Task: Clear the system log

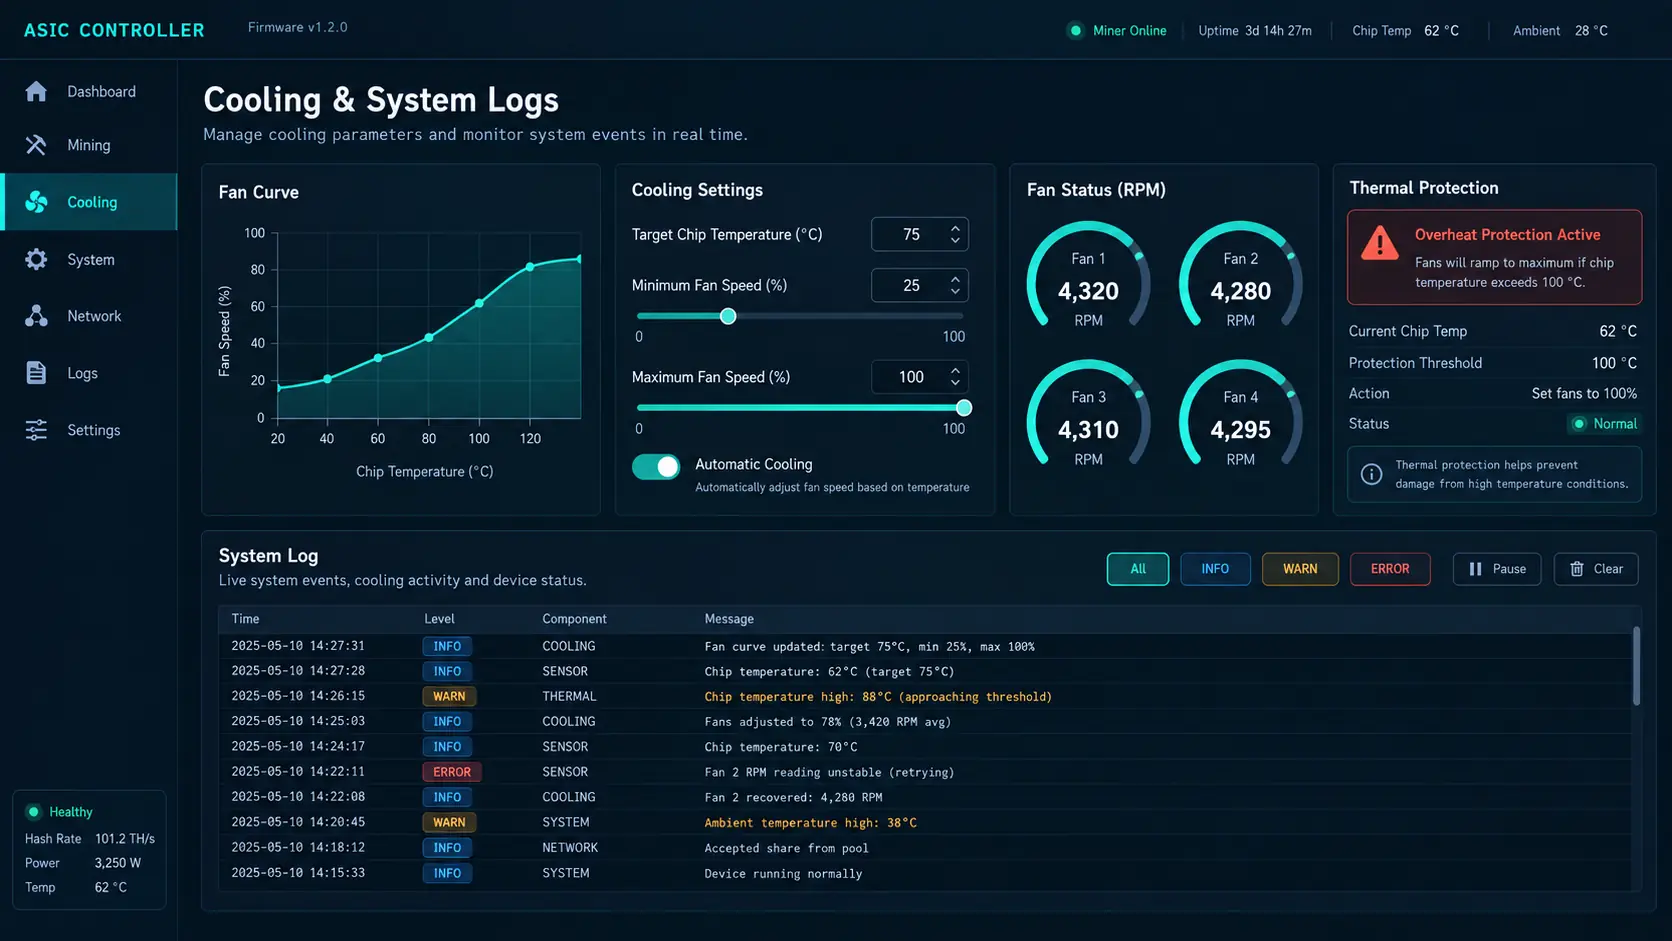Action: pyautogui.click(x=1596, y=569)
